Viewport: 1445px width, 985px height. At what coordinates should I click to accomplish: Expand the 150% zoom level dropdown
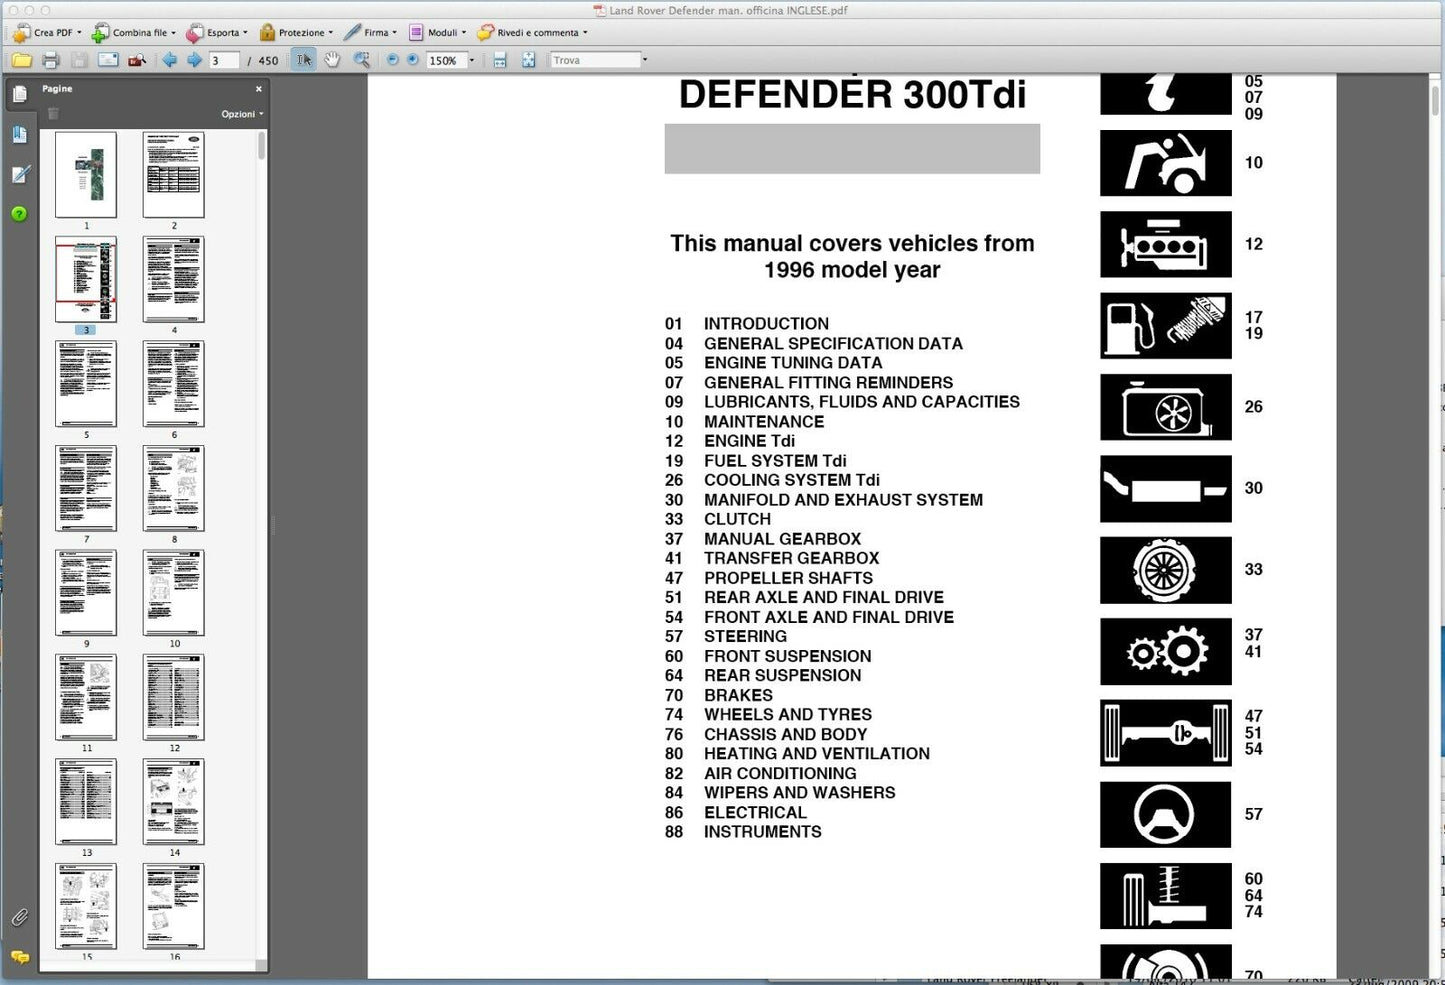pos(472,61)
